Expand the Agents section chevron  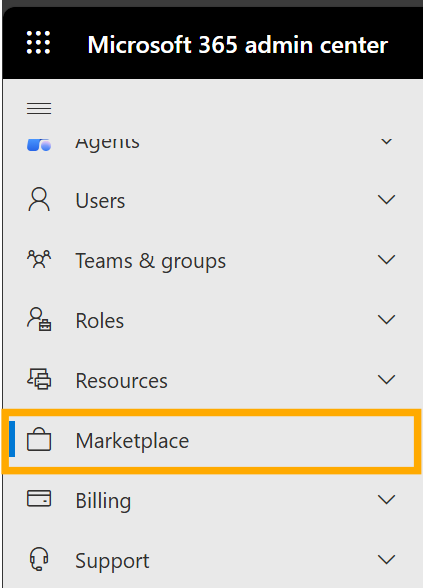click(387, 142)
